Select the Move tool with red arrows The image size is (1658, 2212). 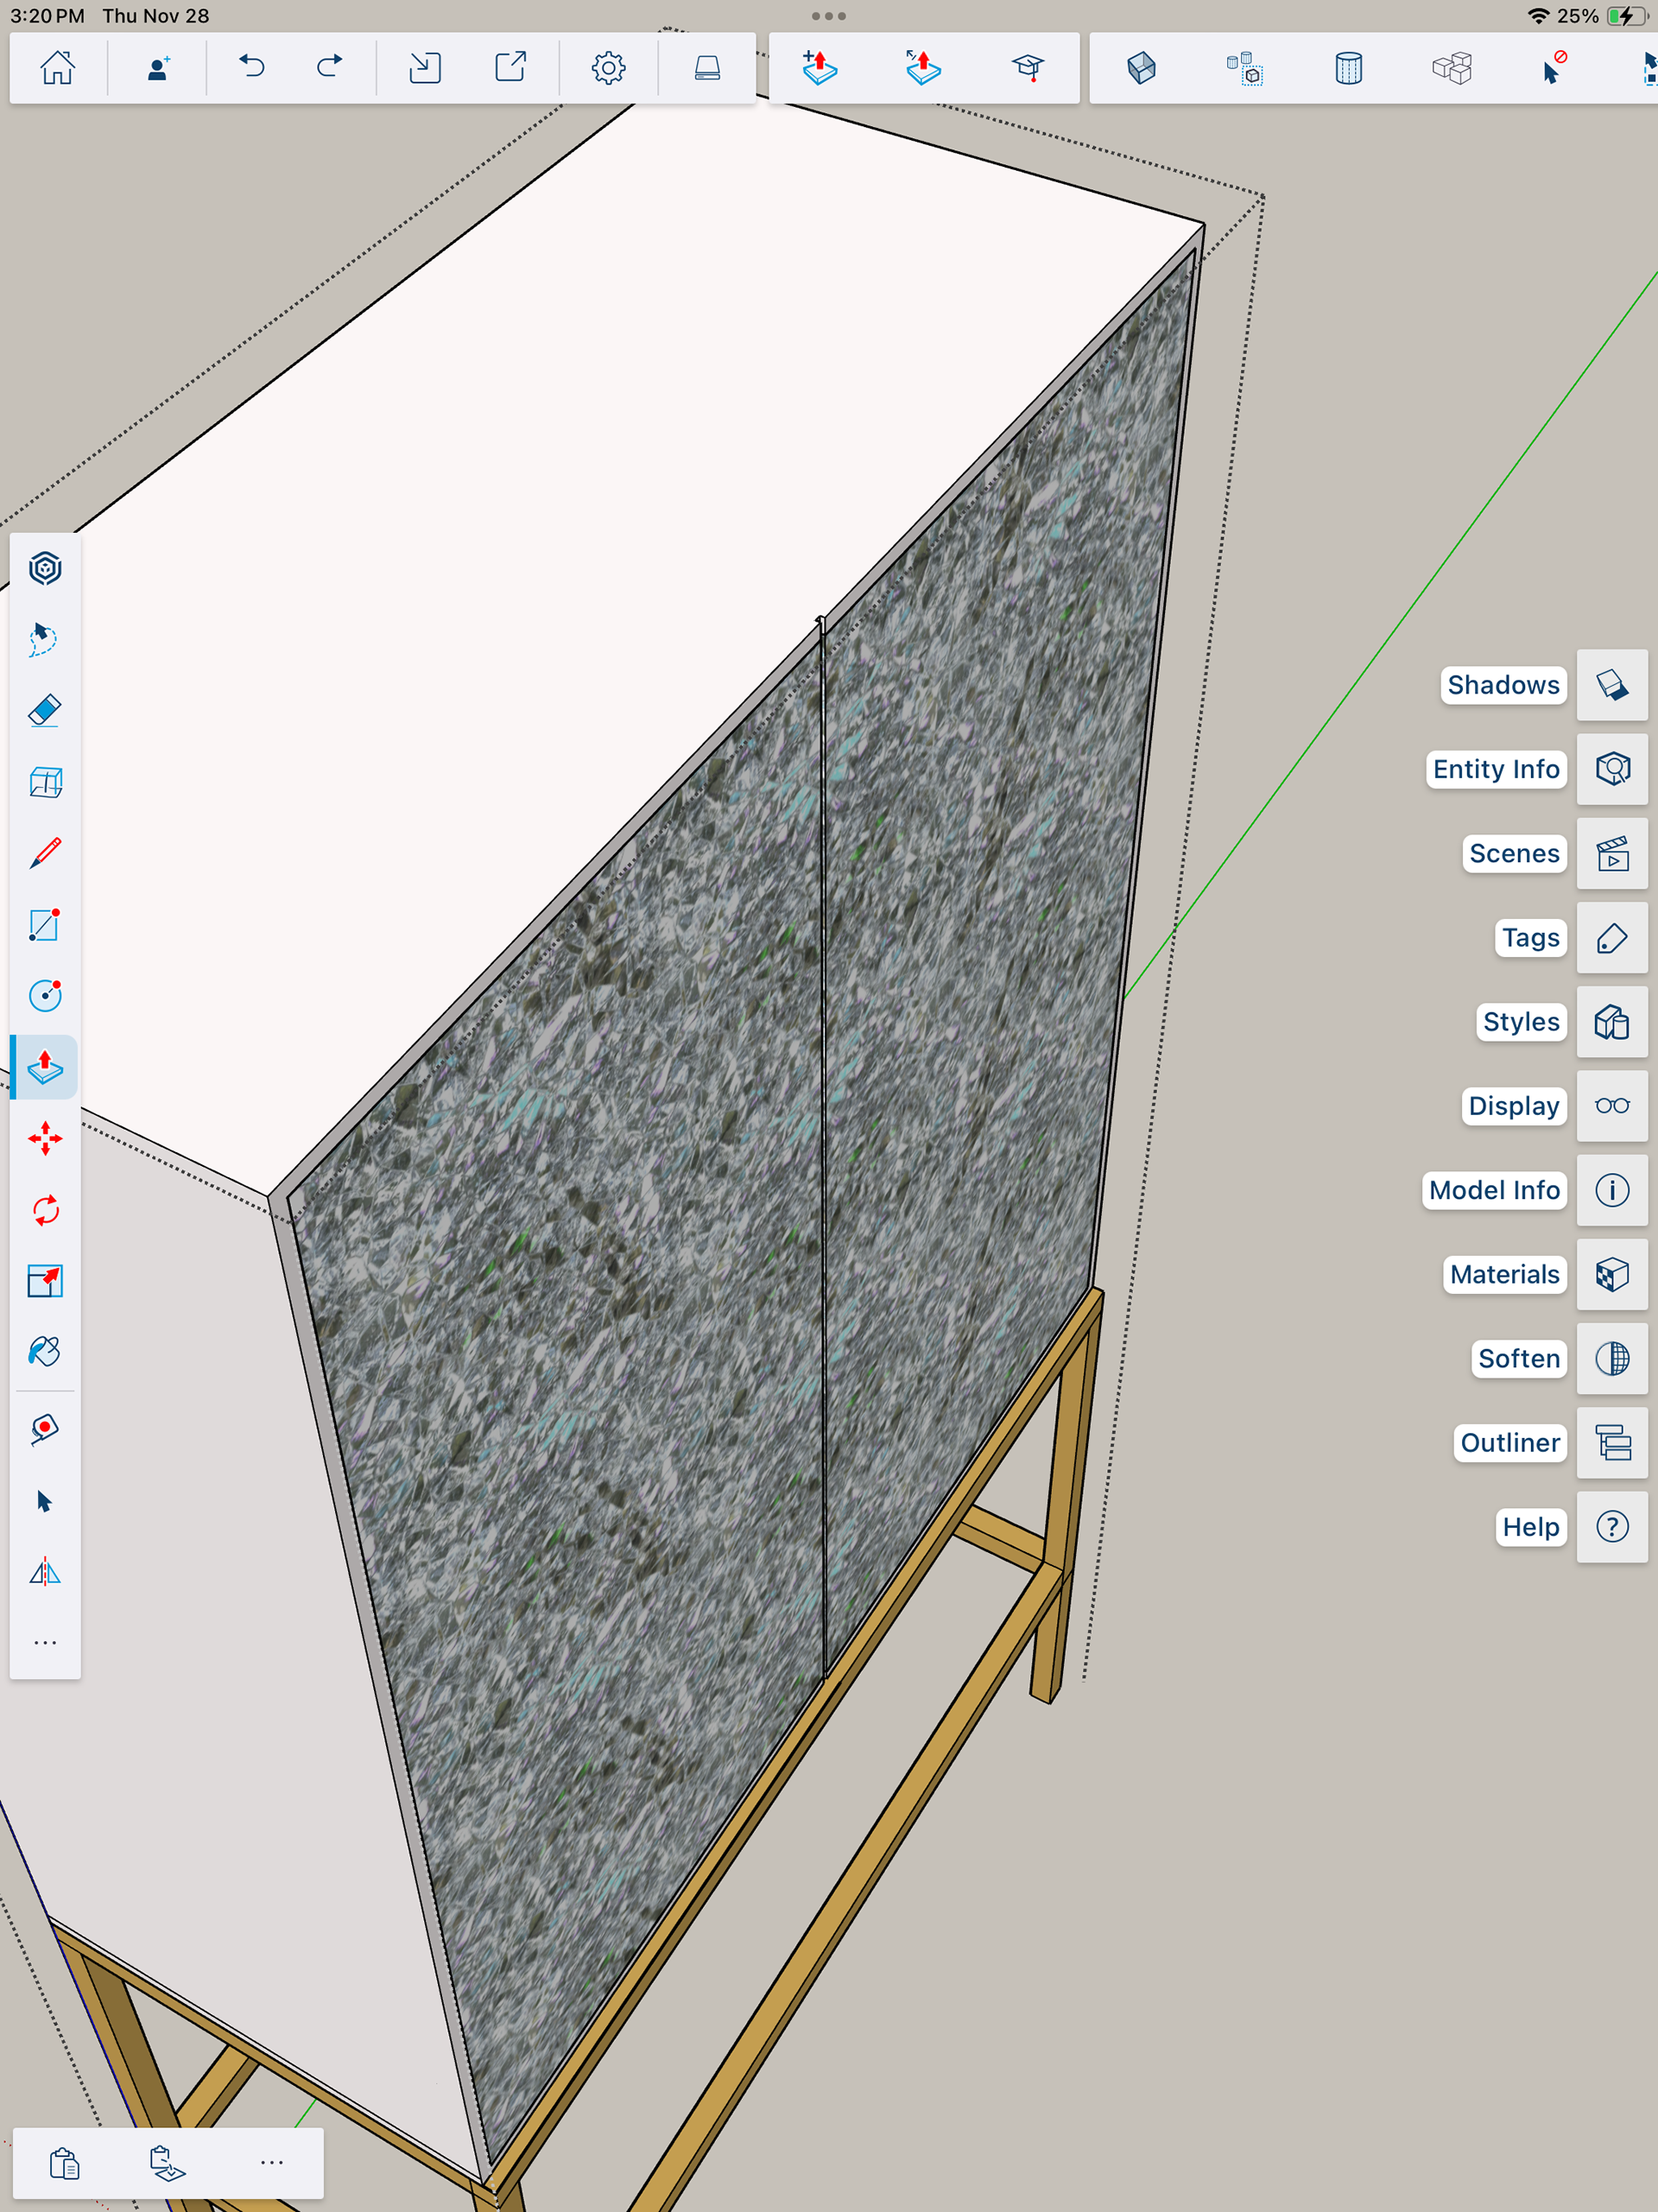[45, 1139]
